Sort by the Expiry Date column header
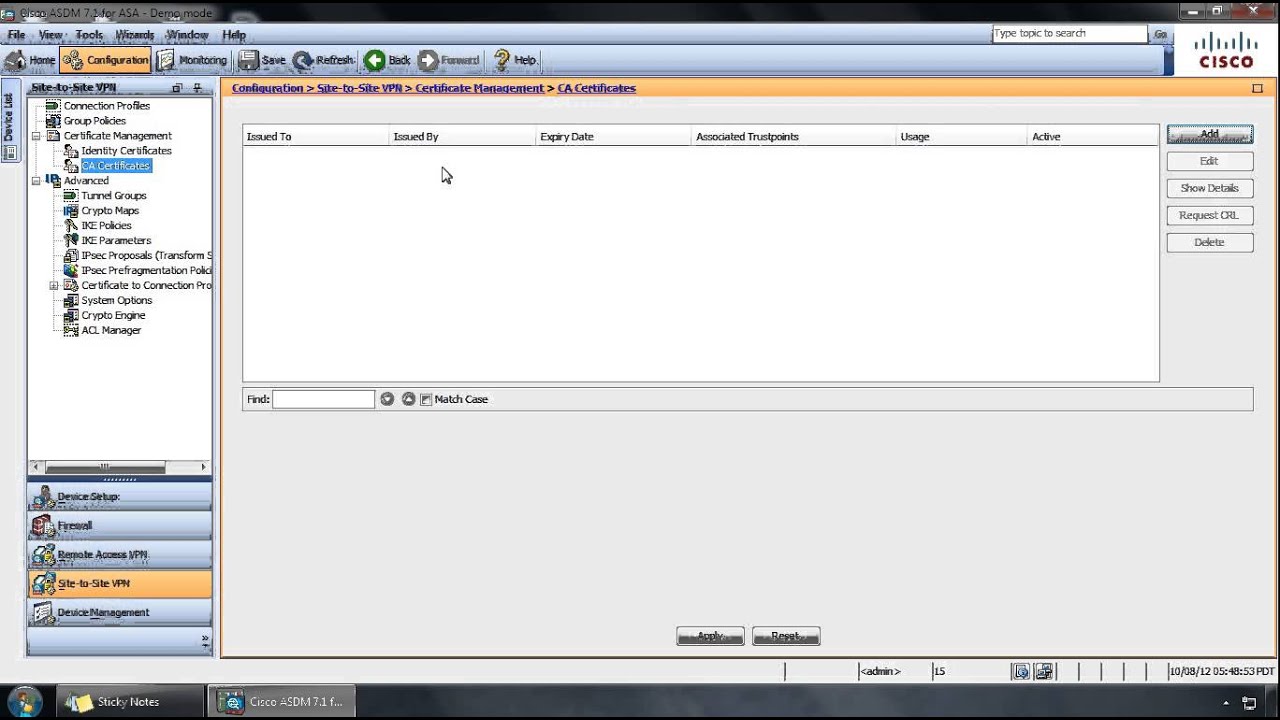 pos(613,137)
